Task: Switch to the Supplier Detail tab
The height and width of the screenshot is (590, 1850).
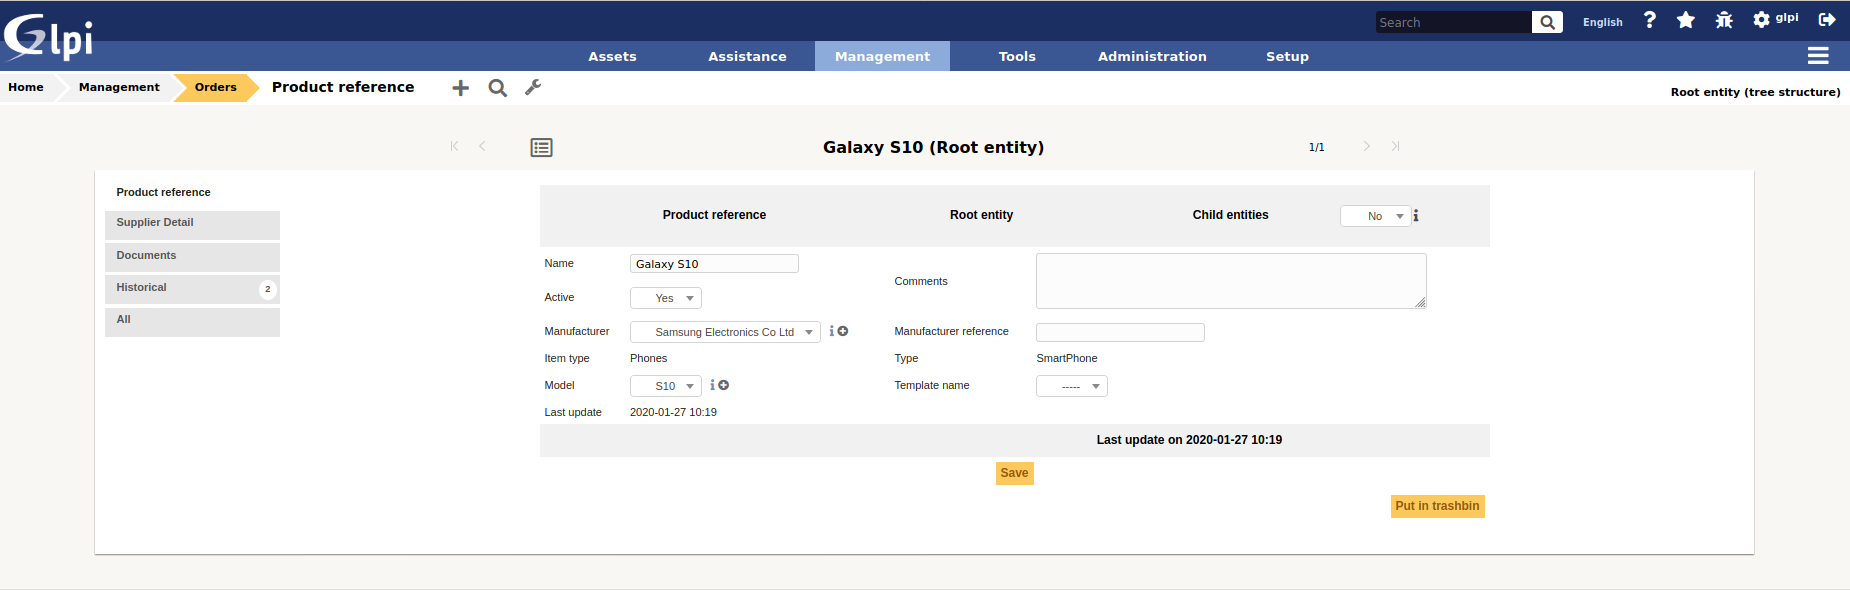Action: 192,223
